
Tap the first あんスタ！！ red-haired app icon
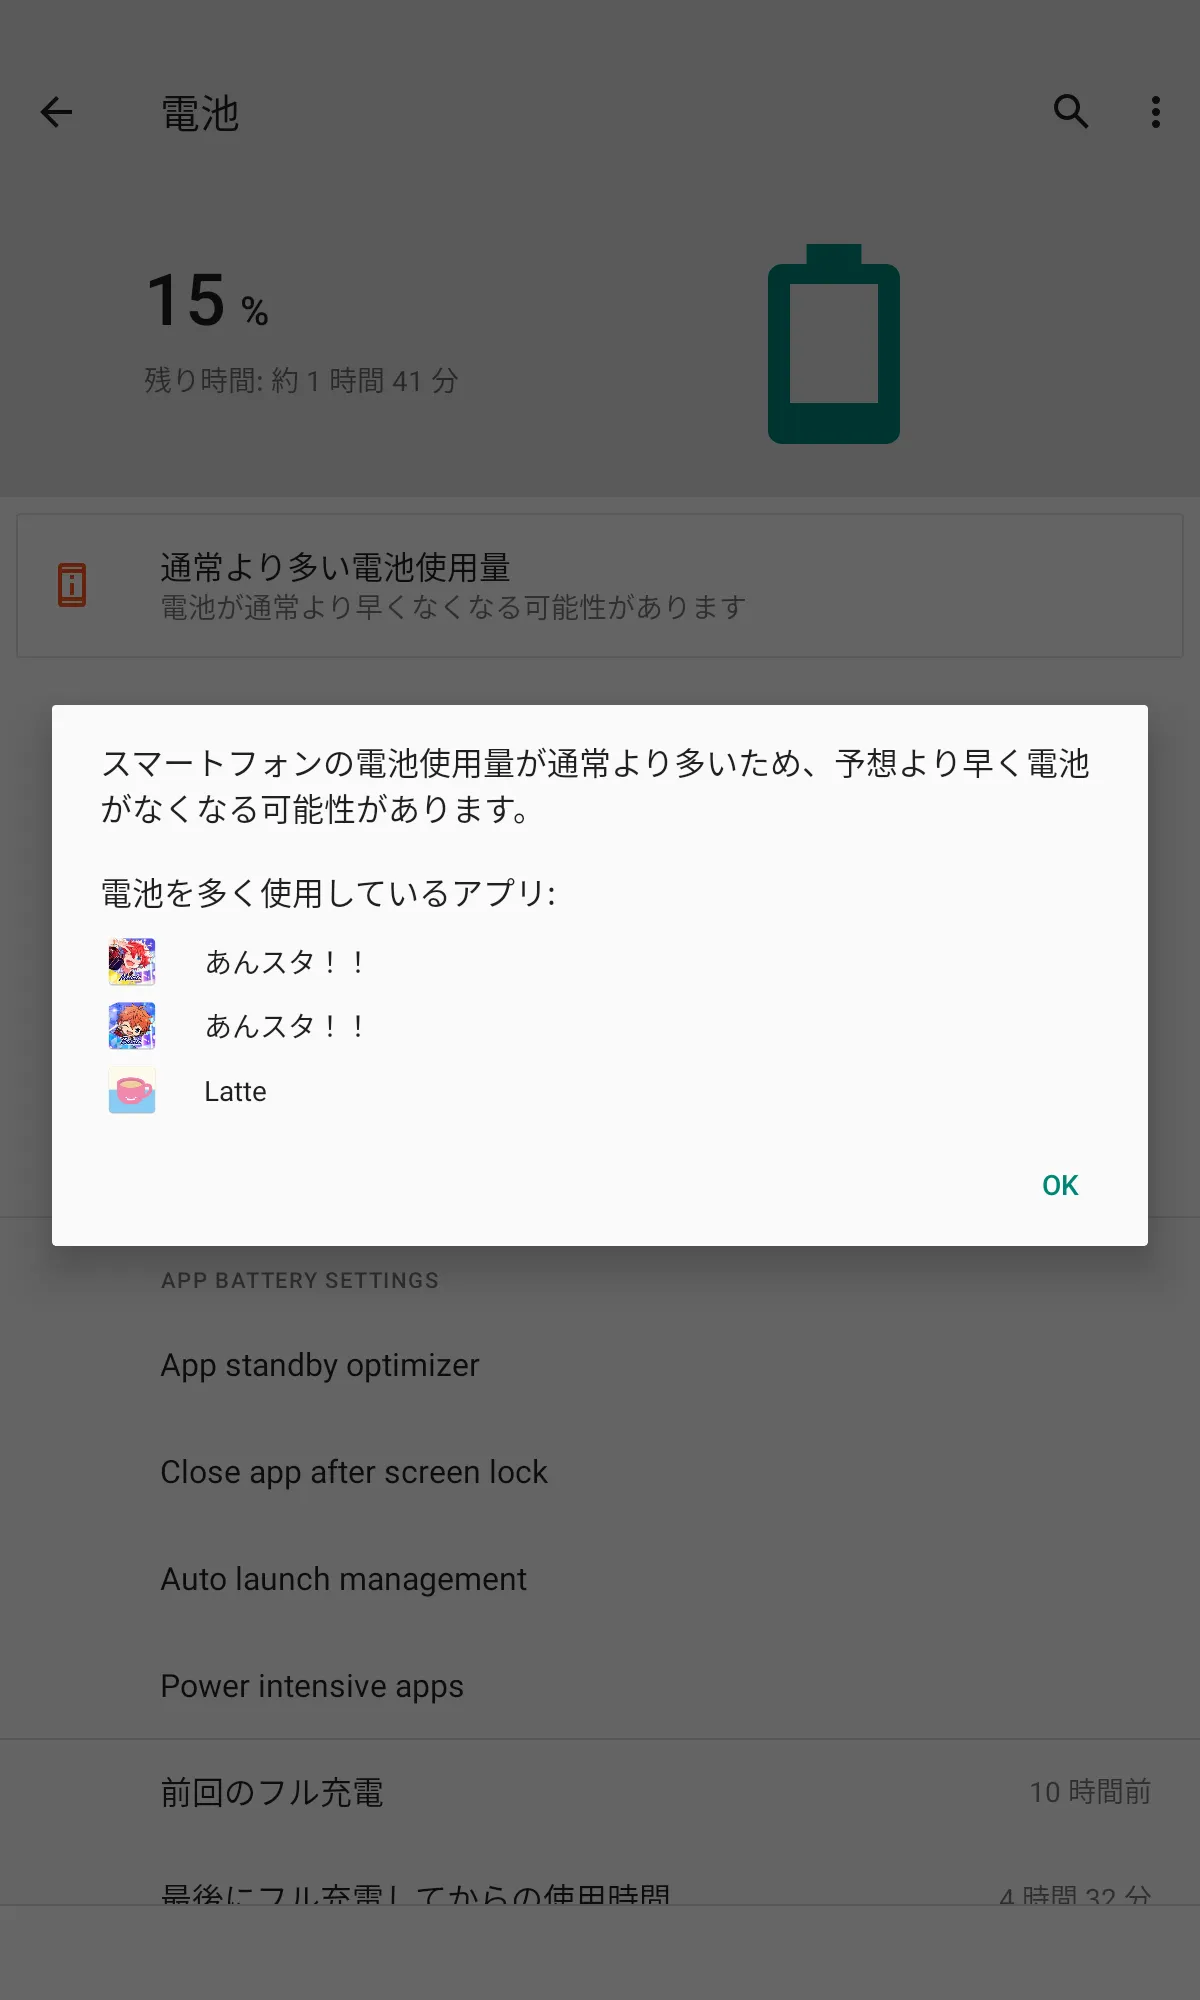(x=132, y=962)
